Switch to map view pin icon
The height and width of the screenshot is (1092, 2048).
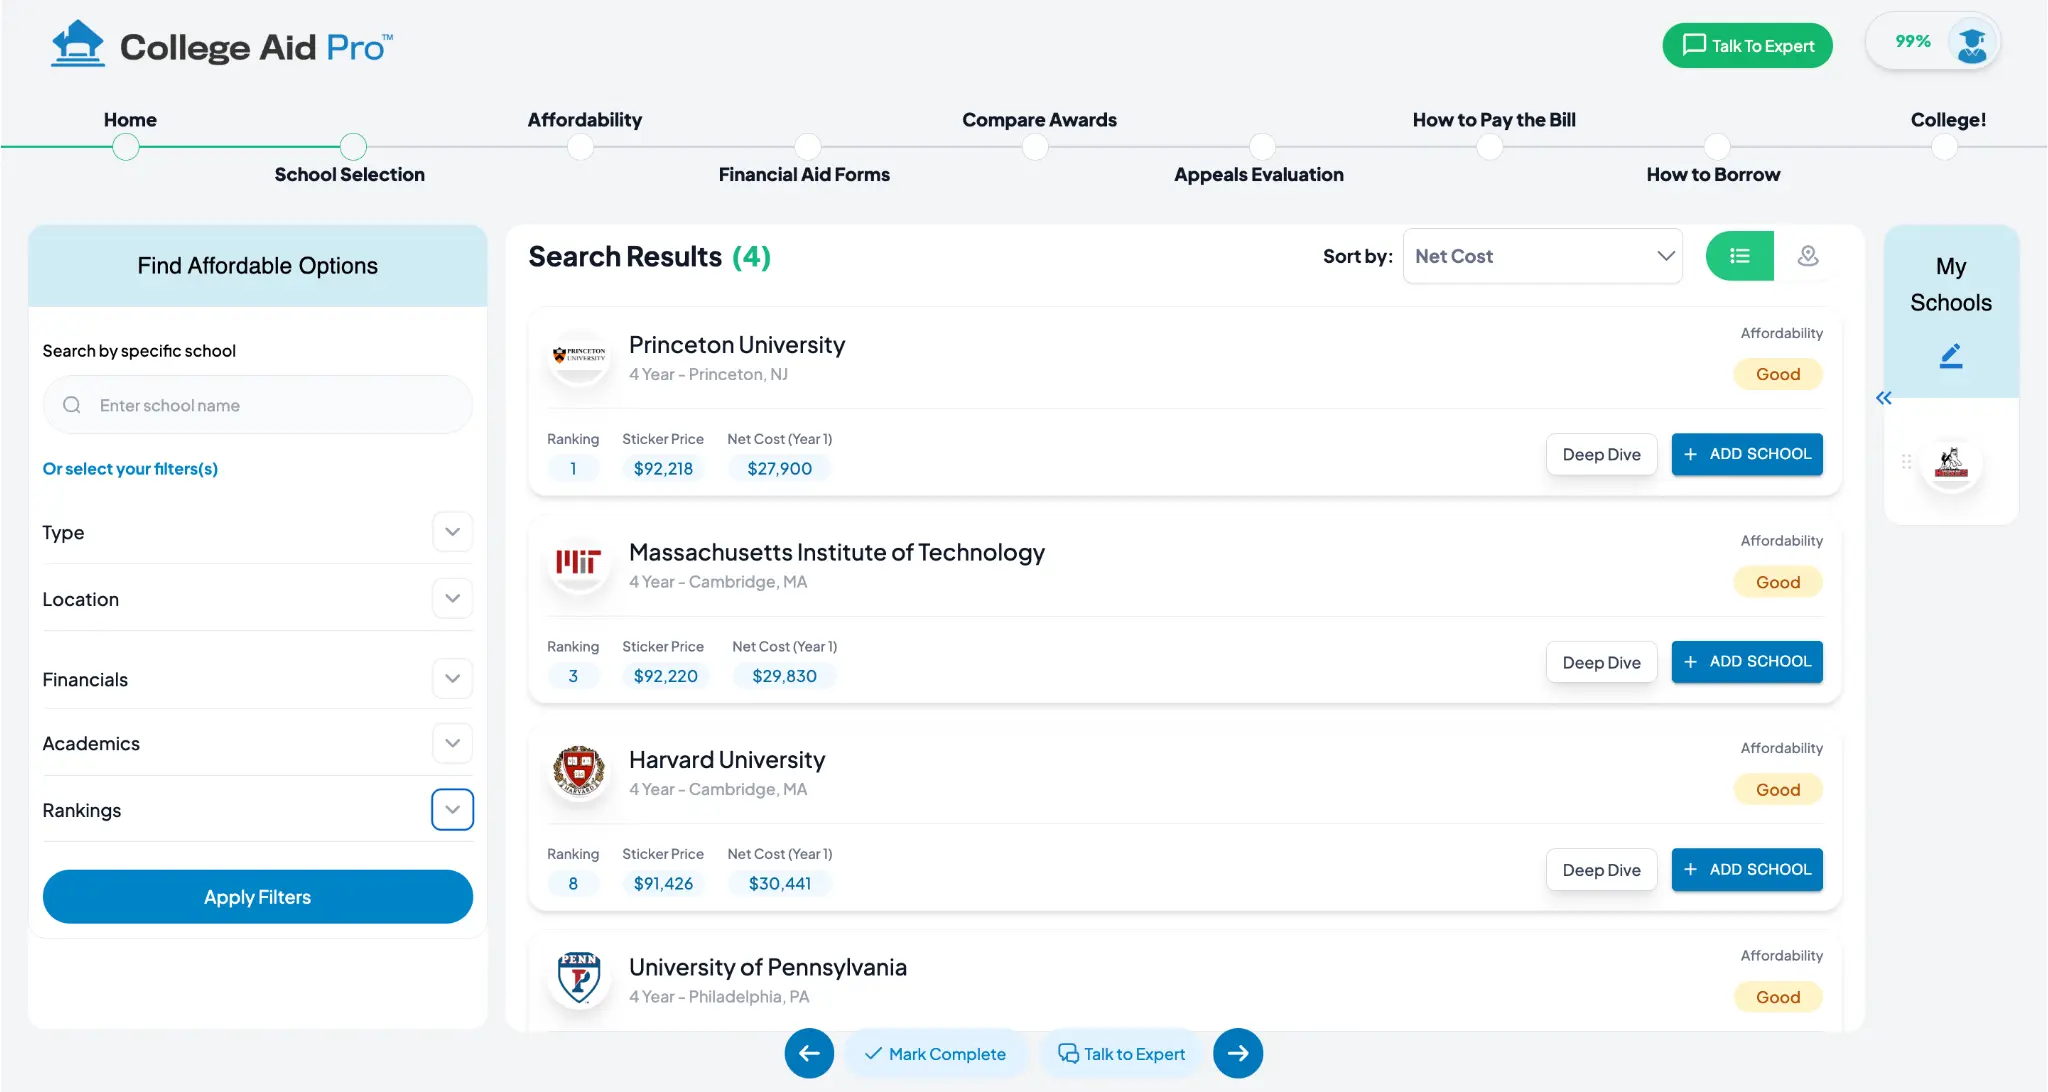pyautogui.click(x=1807, y=256)
